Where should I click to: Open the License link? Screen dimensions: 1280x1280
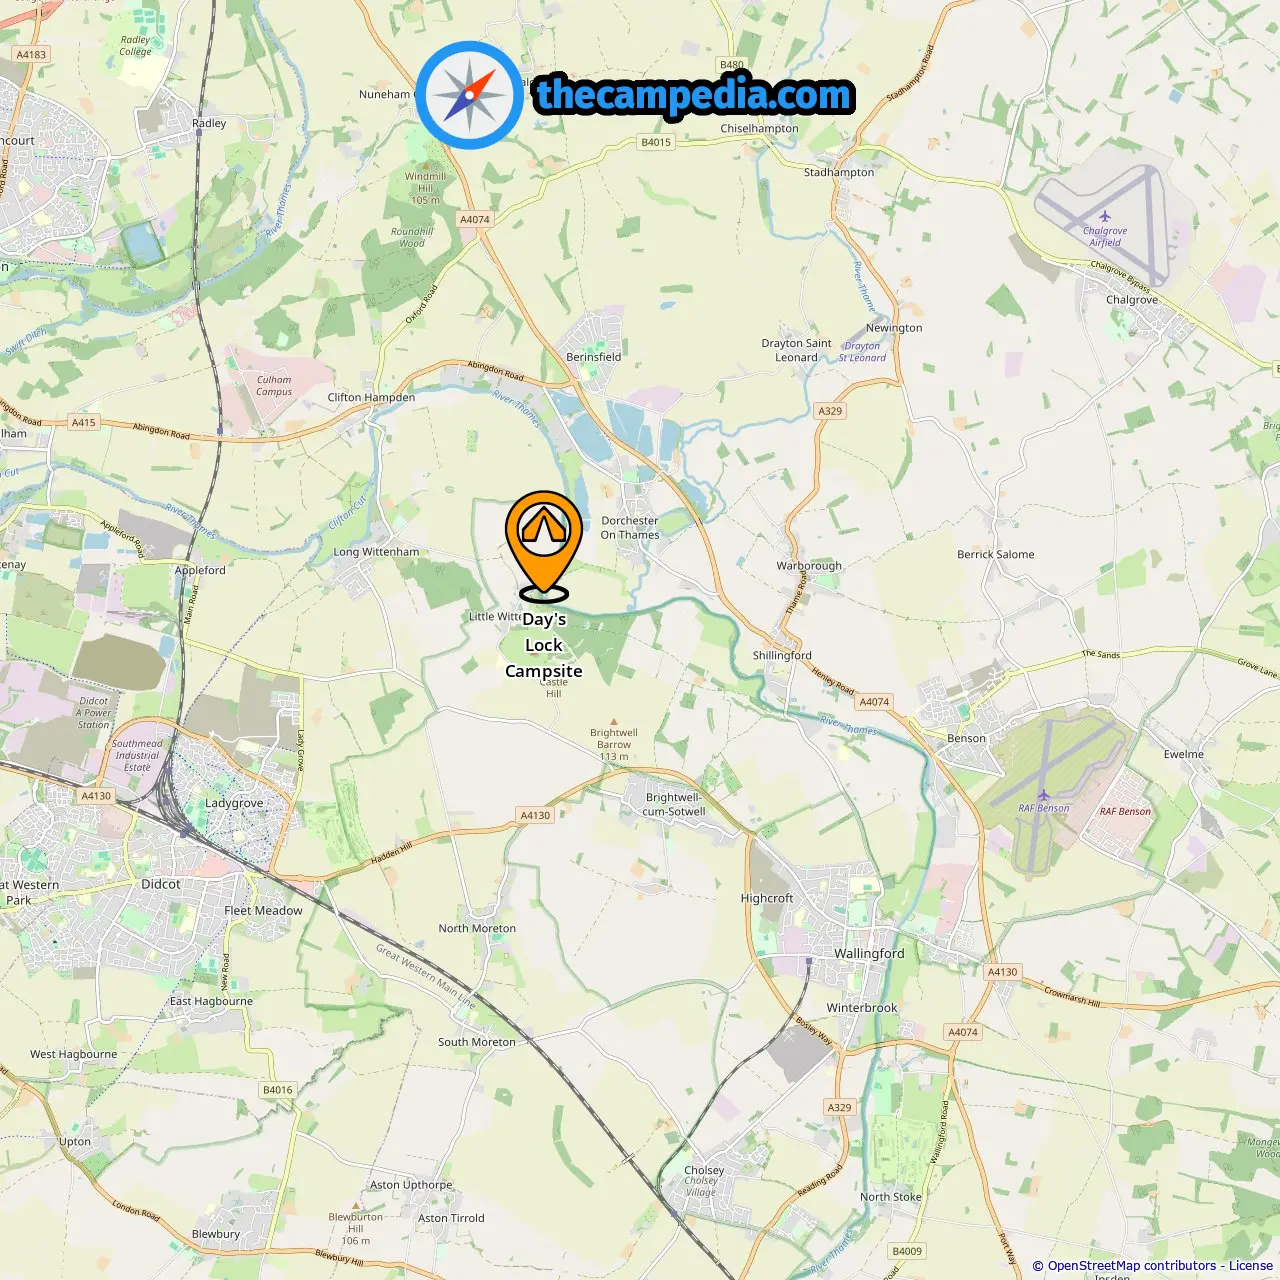click(x=1251, y=1265)
